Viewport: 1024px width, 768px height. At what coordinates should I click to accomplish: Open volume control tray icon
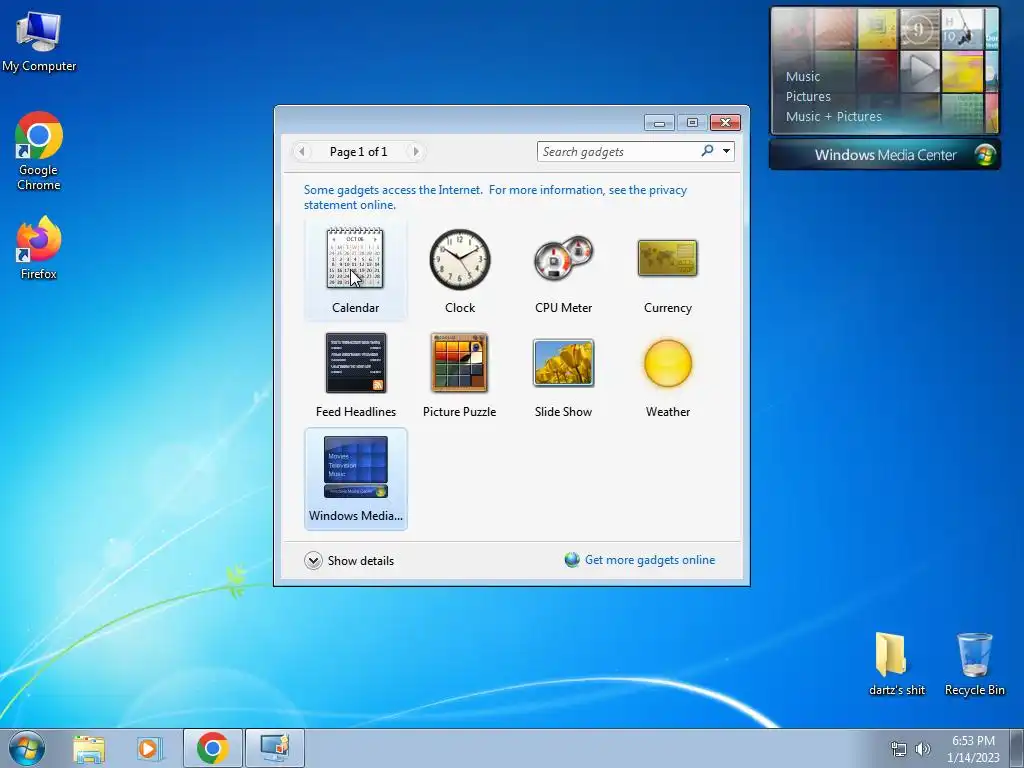tap(923, 749)
